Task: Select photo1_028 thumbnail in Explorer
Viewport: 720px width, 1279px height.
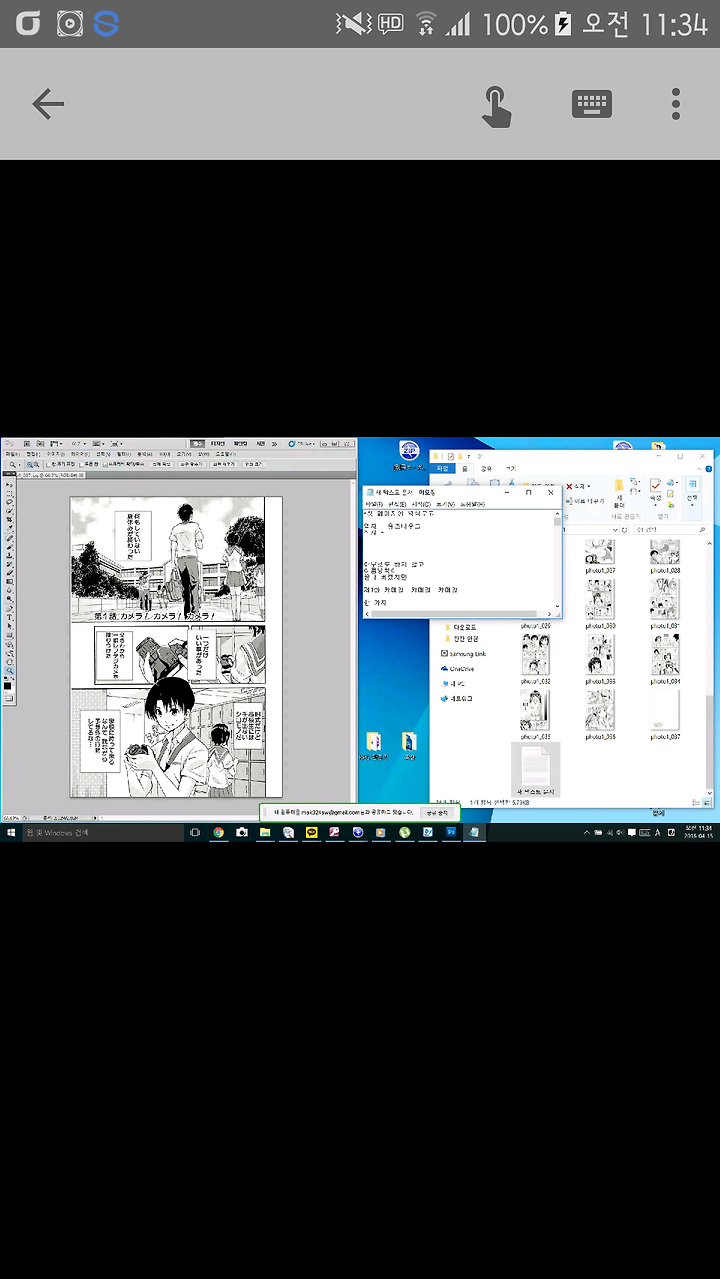Action: pos(665,554)
